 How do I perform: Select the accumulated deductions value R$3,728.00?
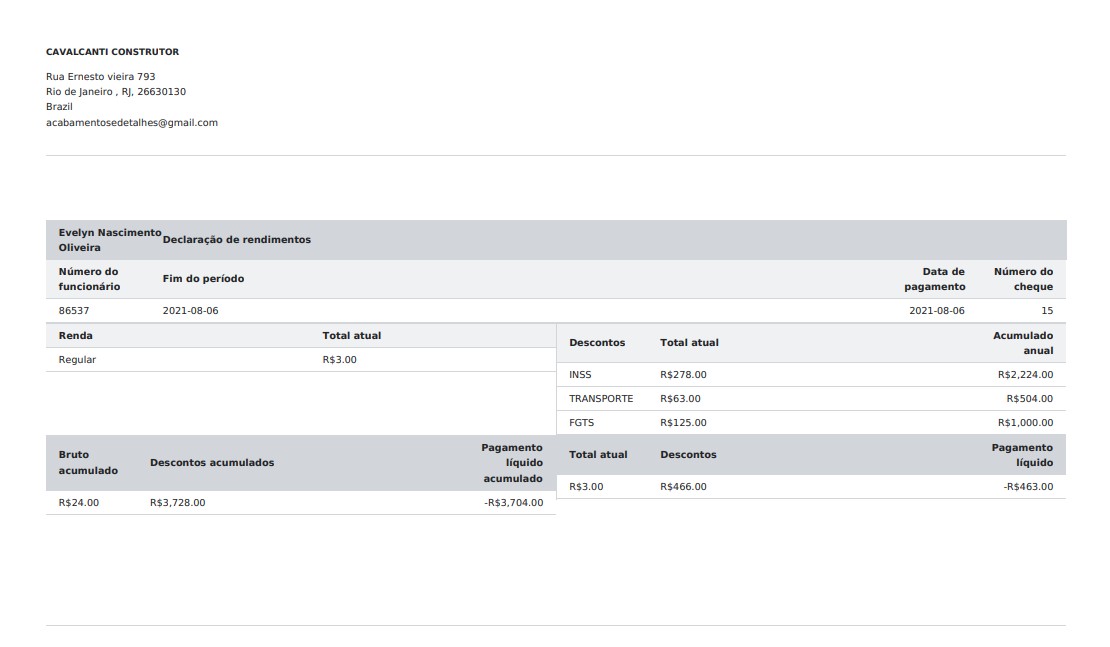pyautogui.click(x=177, y=503)
